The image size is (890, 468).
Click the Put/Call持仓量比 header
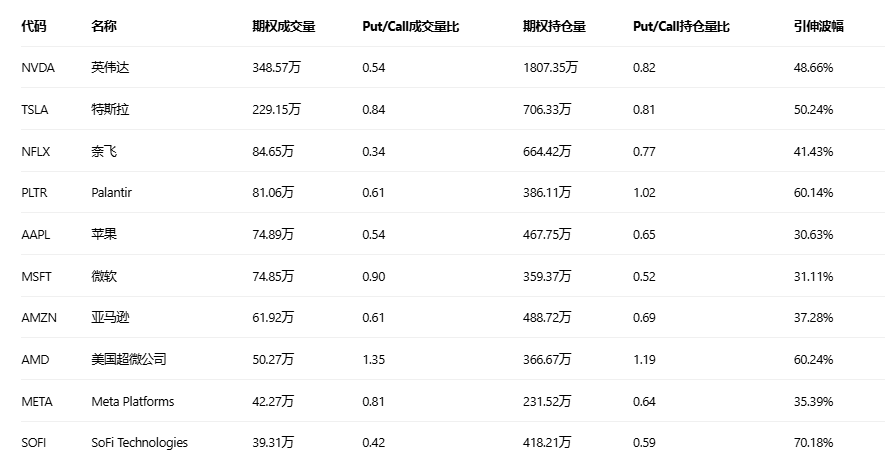click(x=681, y=26)
